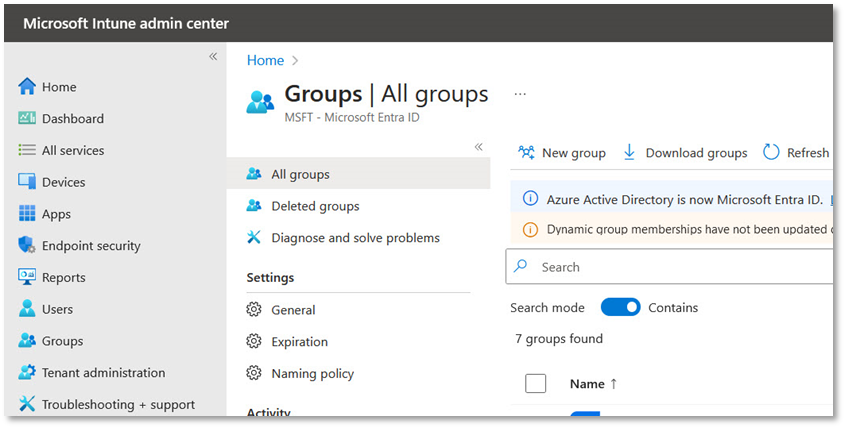Click the orange dynamic group warning icon

tap(530, 230)
